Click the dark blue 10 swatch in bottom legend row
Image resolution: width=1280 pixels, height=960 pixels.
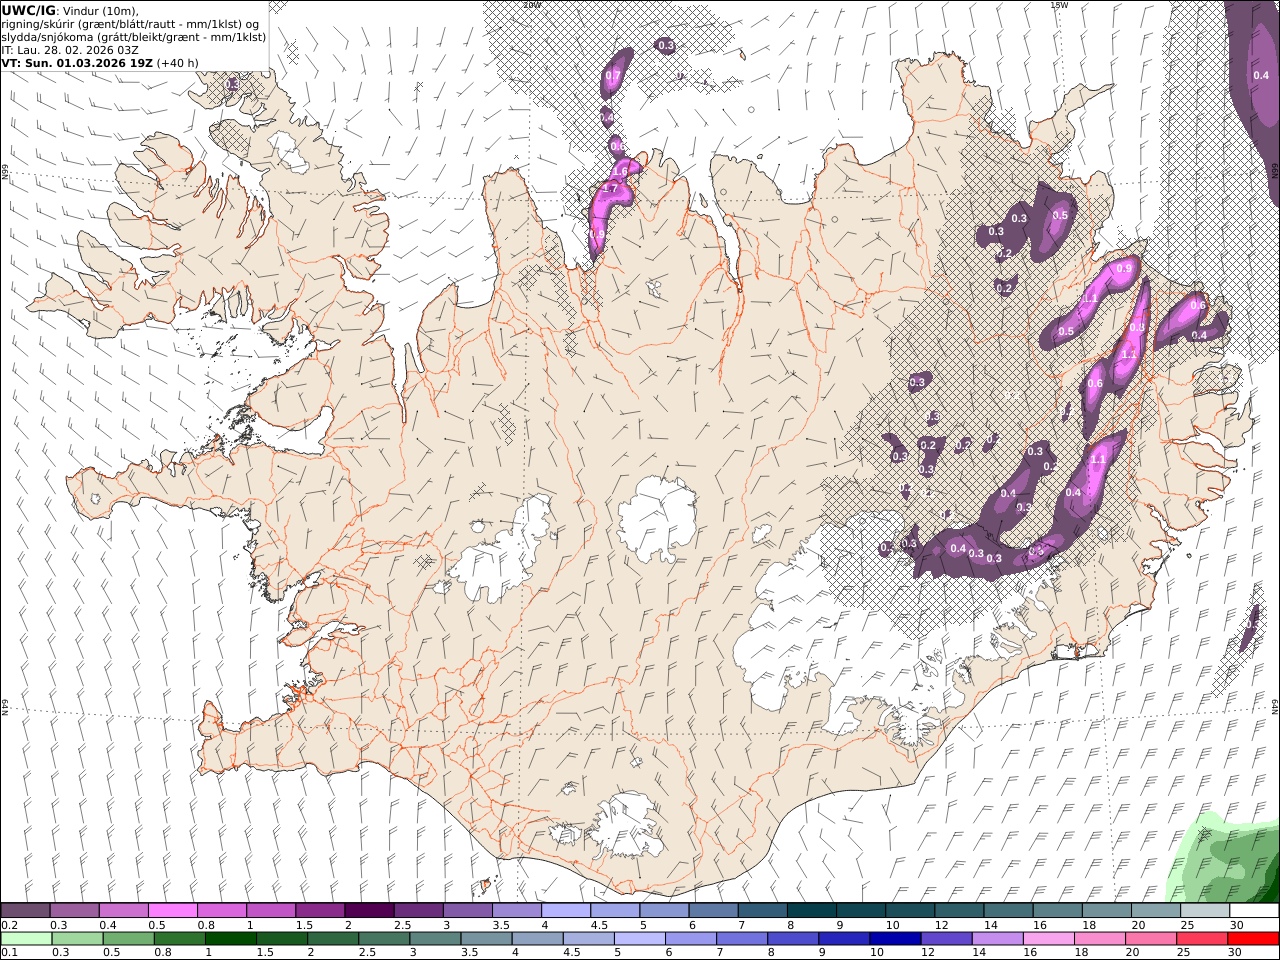click(894, 939)
